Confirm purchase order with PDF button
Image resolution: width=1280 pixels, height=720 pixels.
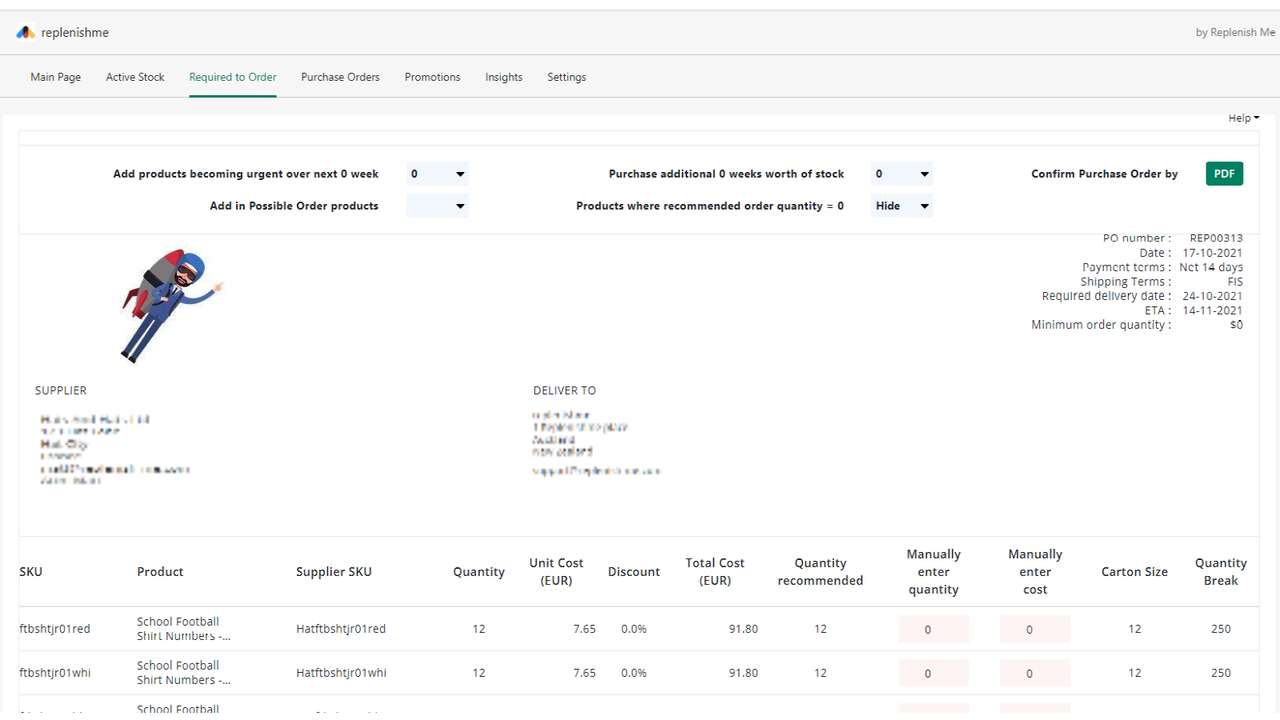[1224, 174]
